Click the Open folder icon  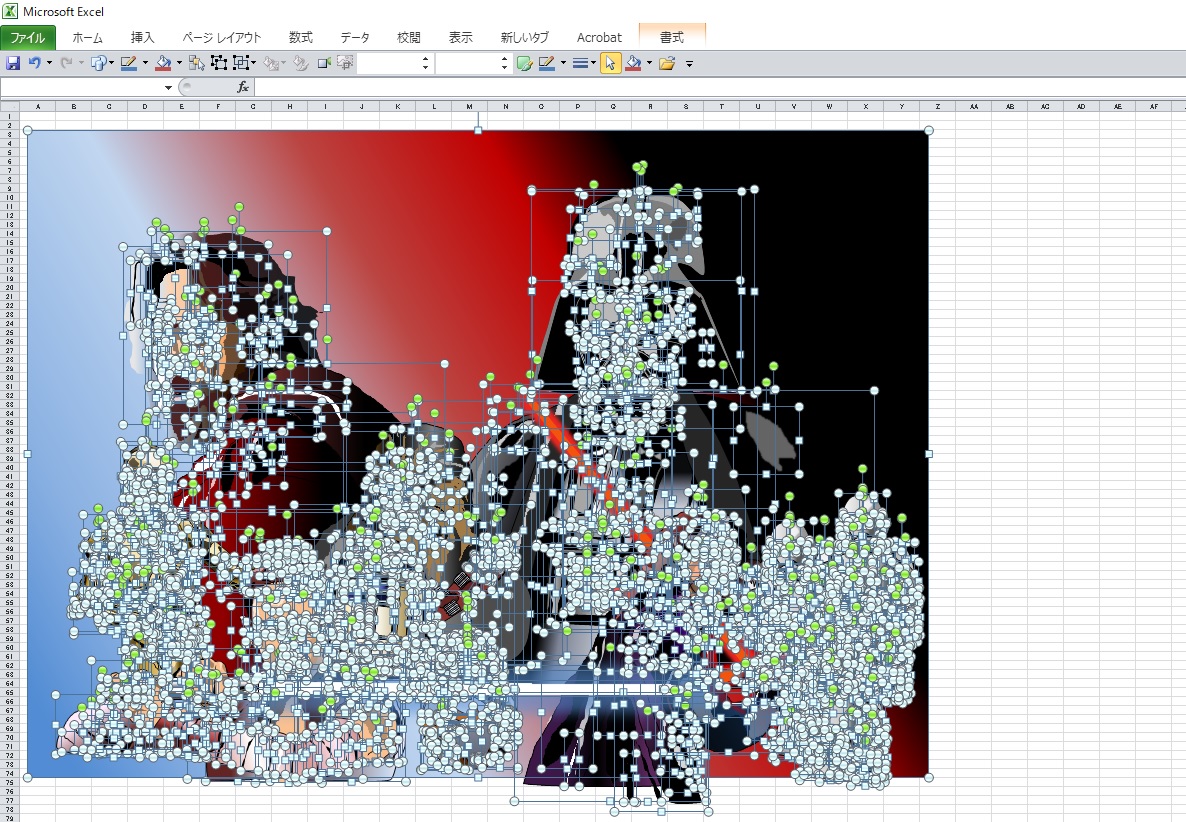pyautogui.click(x=666, y=64)
